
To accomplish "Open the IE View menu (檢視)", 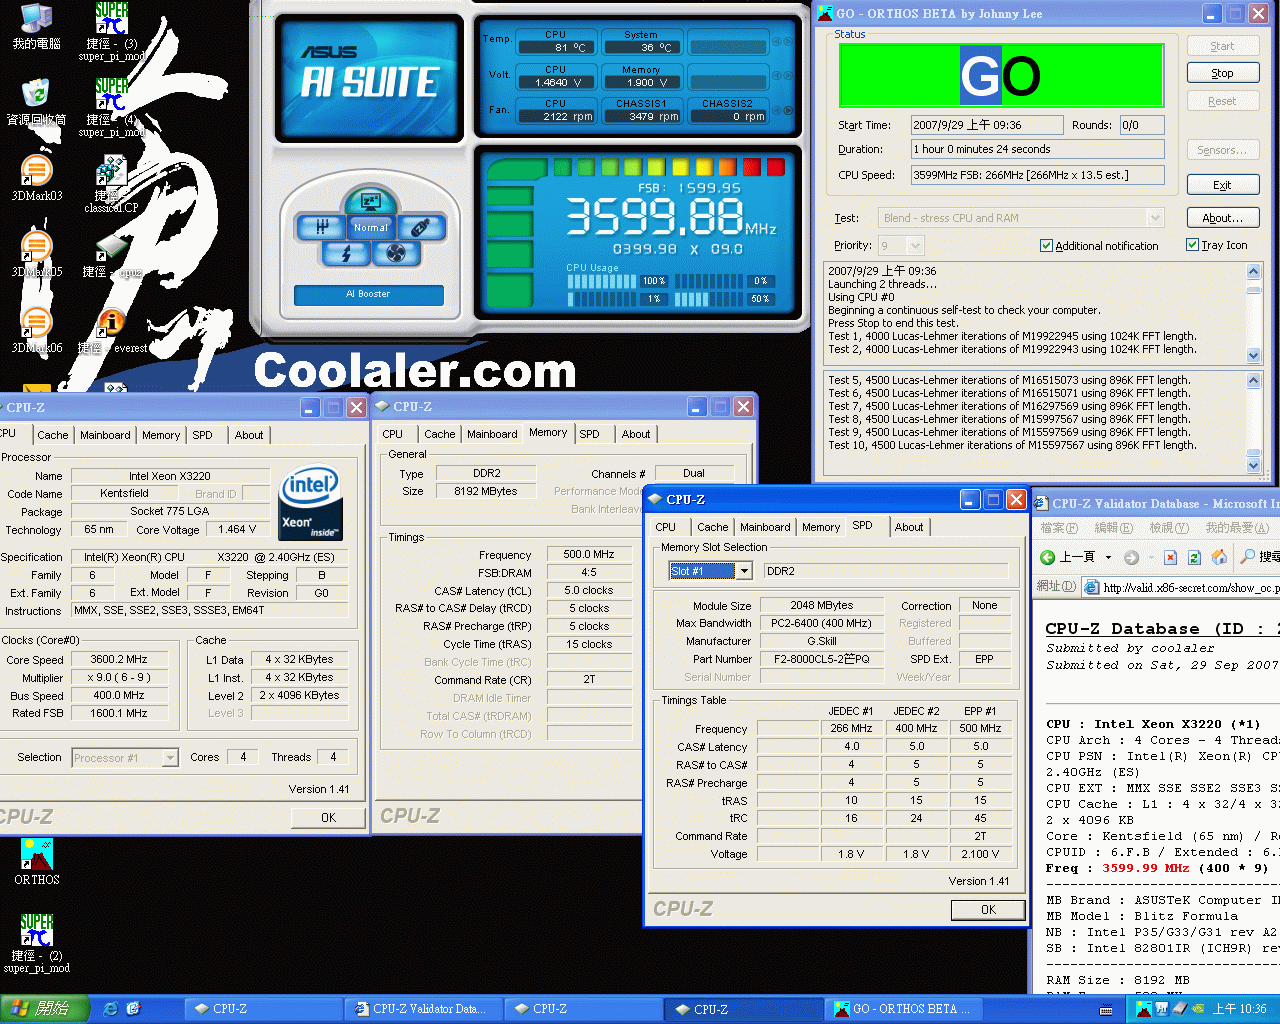I will (1168, 528).
